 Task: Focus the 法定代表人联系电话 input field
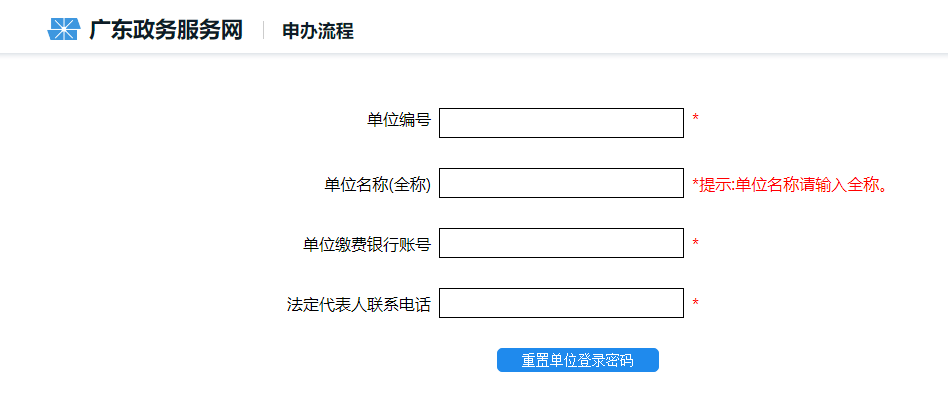[x=561, y=303]
